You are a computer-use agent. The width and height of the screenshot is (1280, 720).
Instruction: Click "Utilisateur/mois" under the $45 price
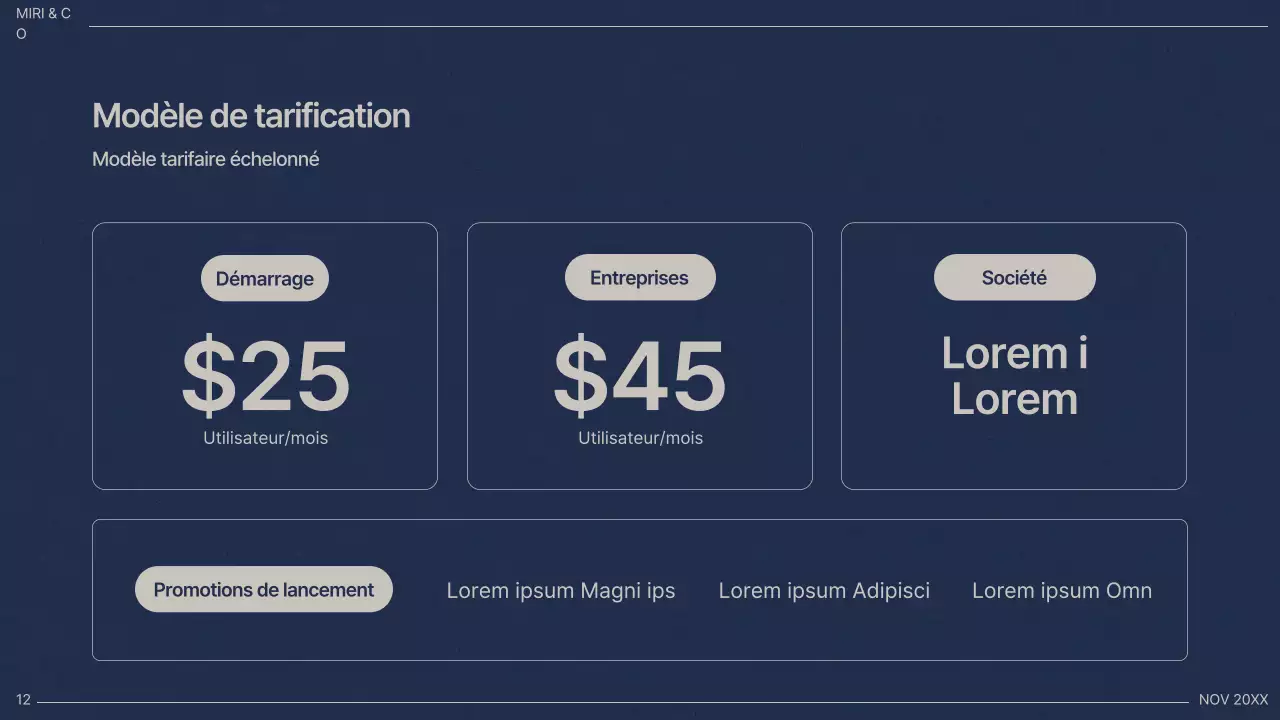point(640,438)
